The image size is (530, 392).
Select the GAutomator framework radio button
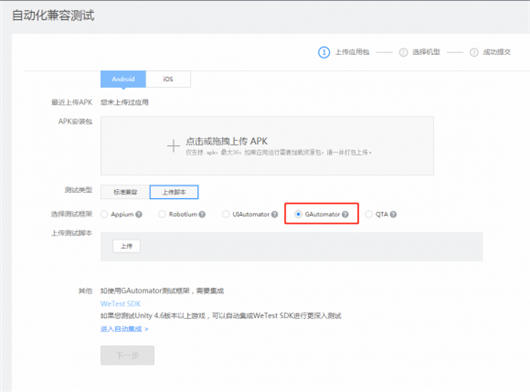(298, 214)
